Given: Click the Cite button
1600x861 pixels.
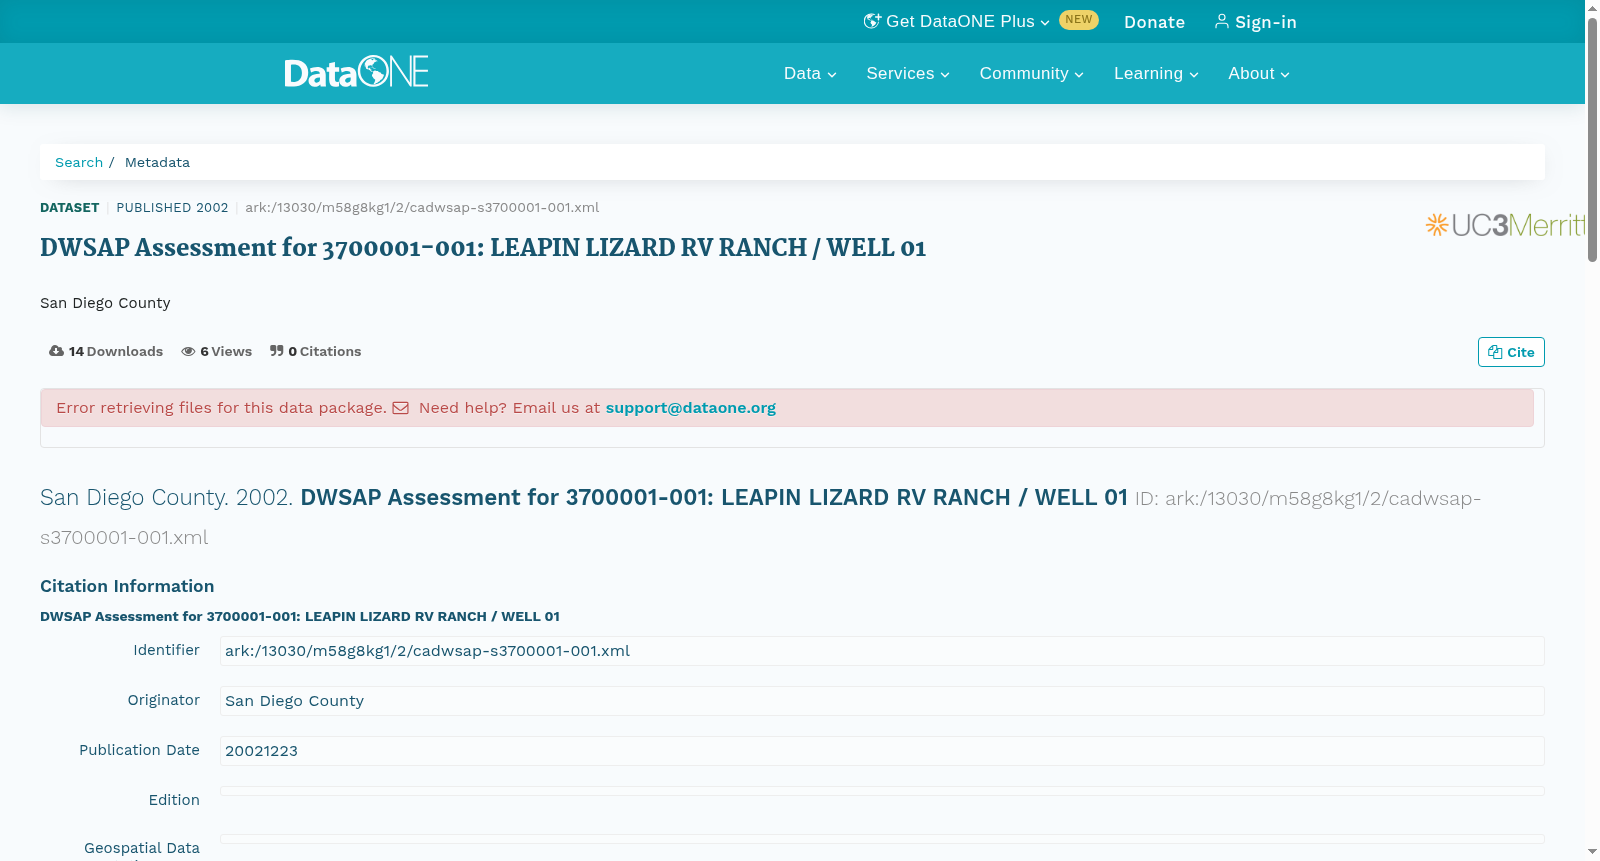Looking at the screenshot, I should (x=1511, y=352).
